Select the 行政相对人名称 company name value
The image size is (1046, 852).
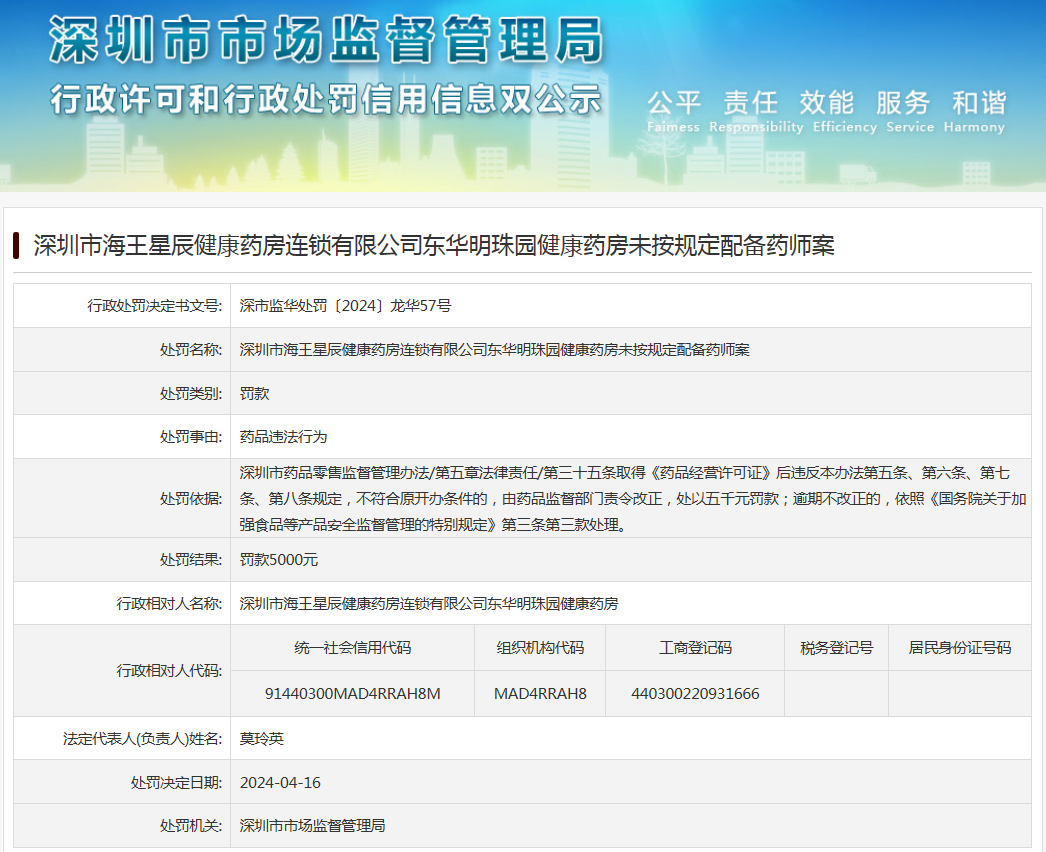click(429, 604)
